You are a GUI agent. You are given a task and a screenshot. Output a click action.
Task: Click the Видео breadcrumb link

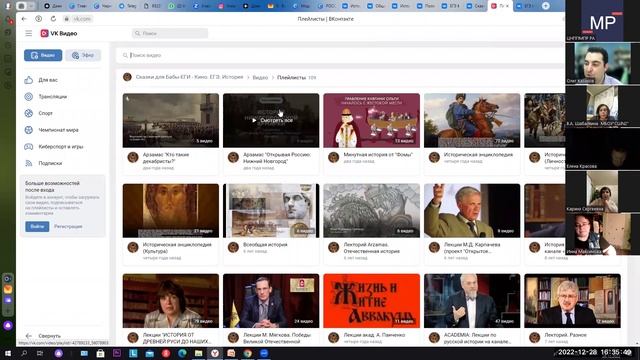(x=260, y=78)
